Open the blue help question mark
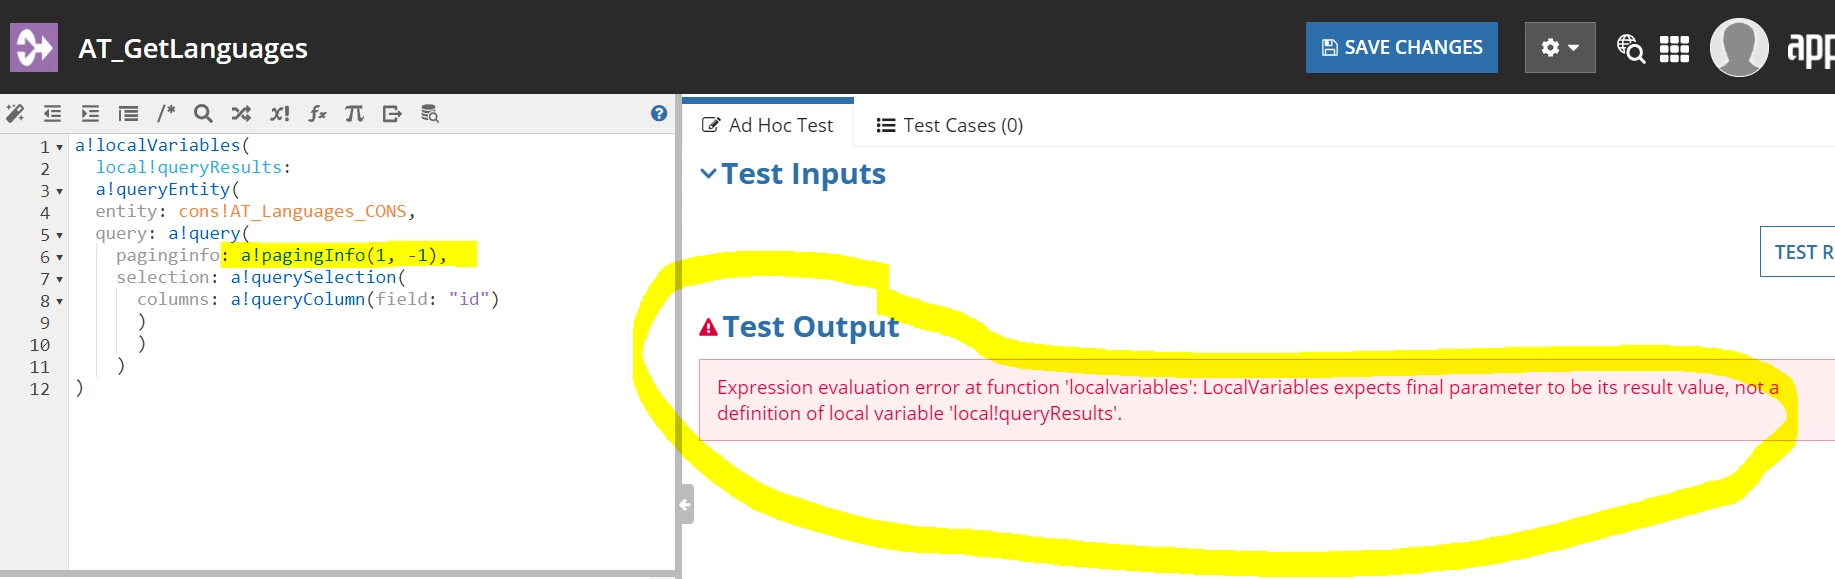Screen dimensions: 1835x579 (x=659, y=113)
